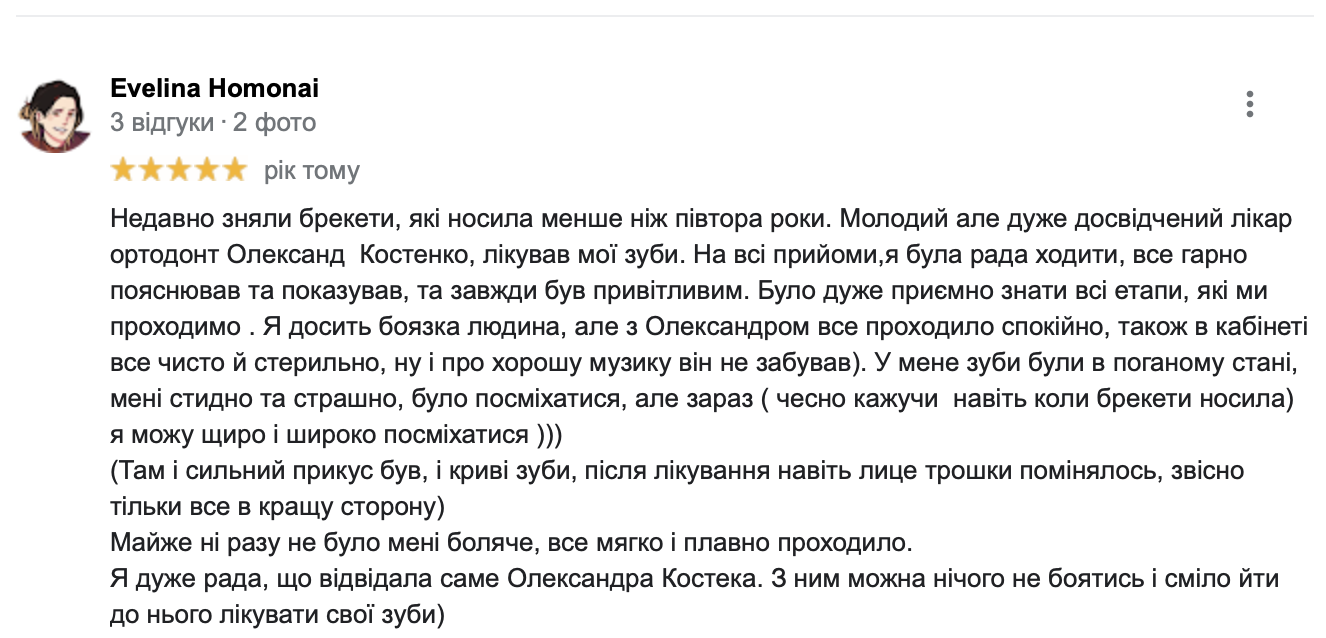Click the fifth gold rating star

click(234, 170)
